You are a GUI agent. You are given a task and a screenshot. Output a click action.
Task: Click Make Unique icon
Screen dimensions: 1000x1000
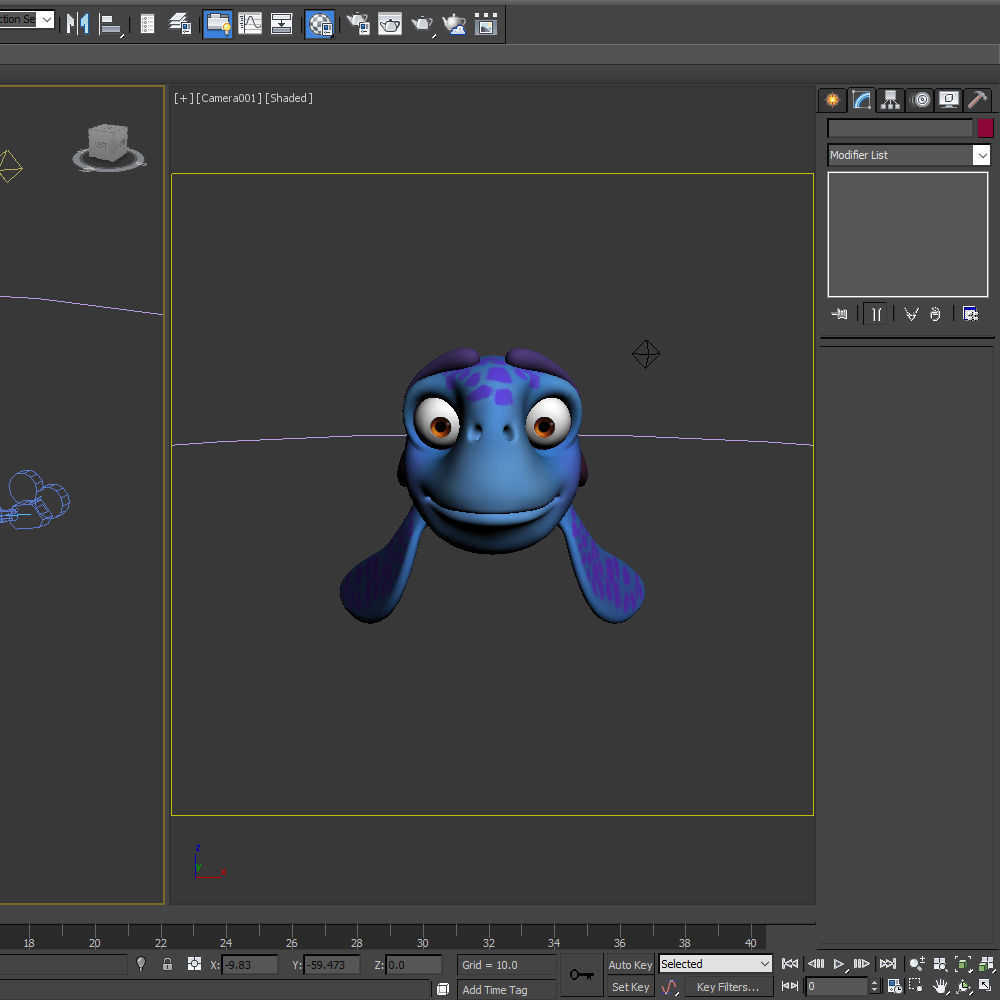tap(911, 314)
